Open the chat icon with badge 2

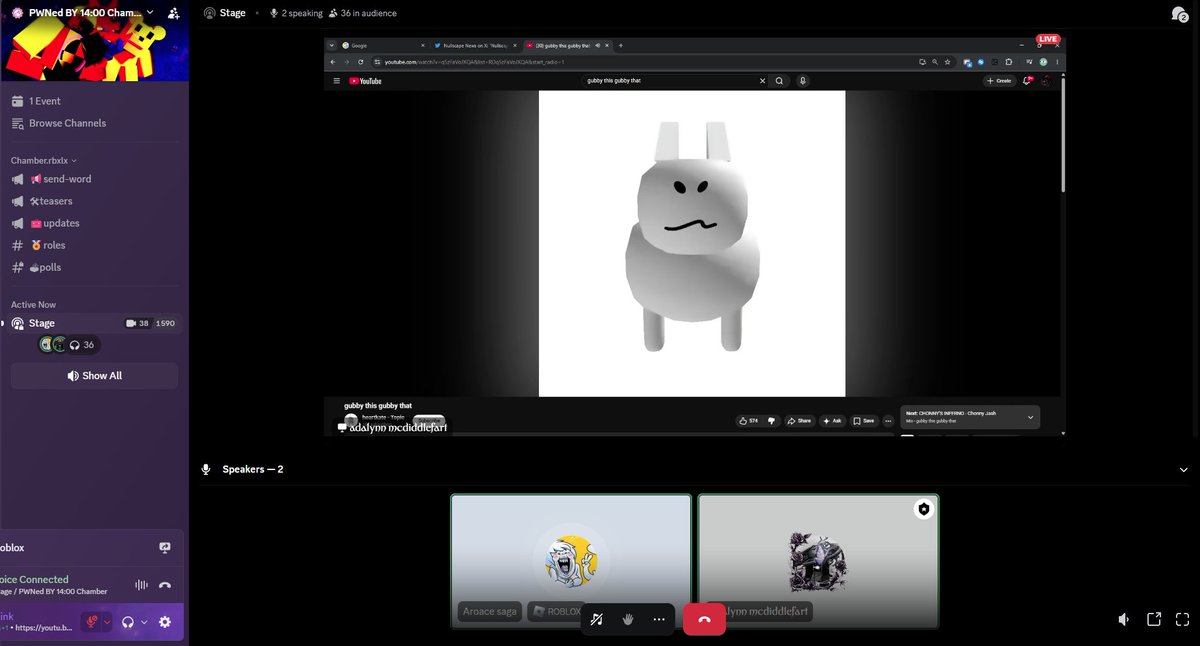(1179, 13)
